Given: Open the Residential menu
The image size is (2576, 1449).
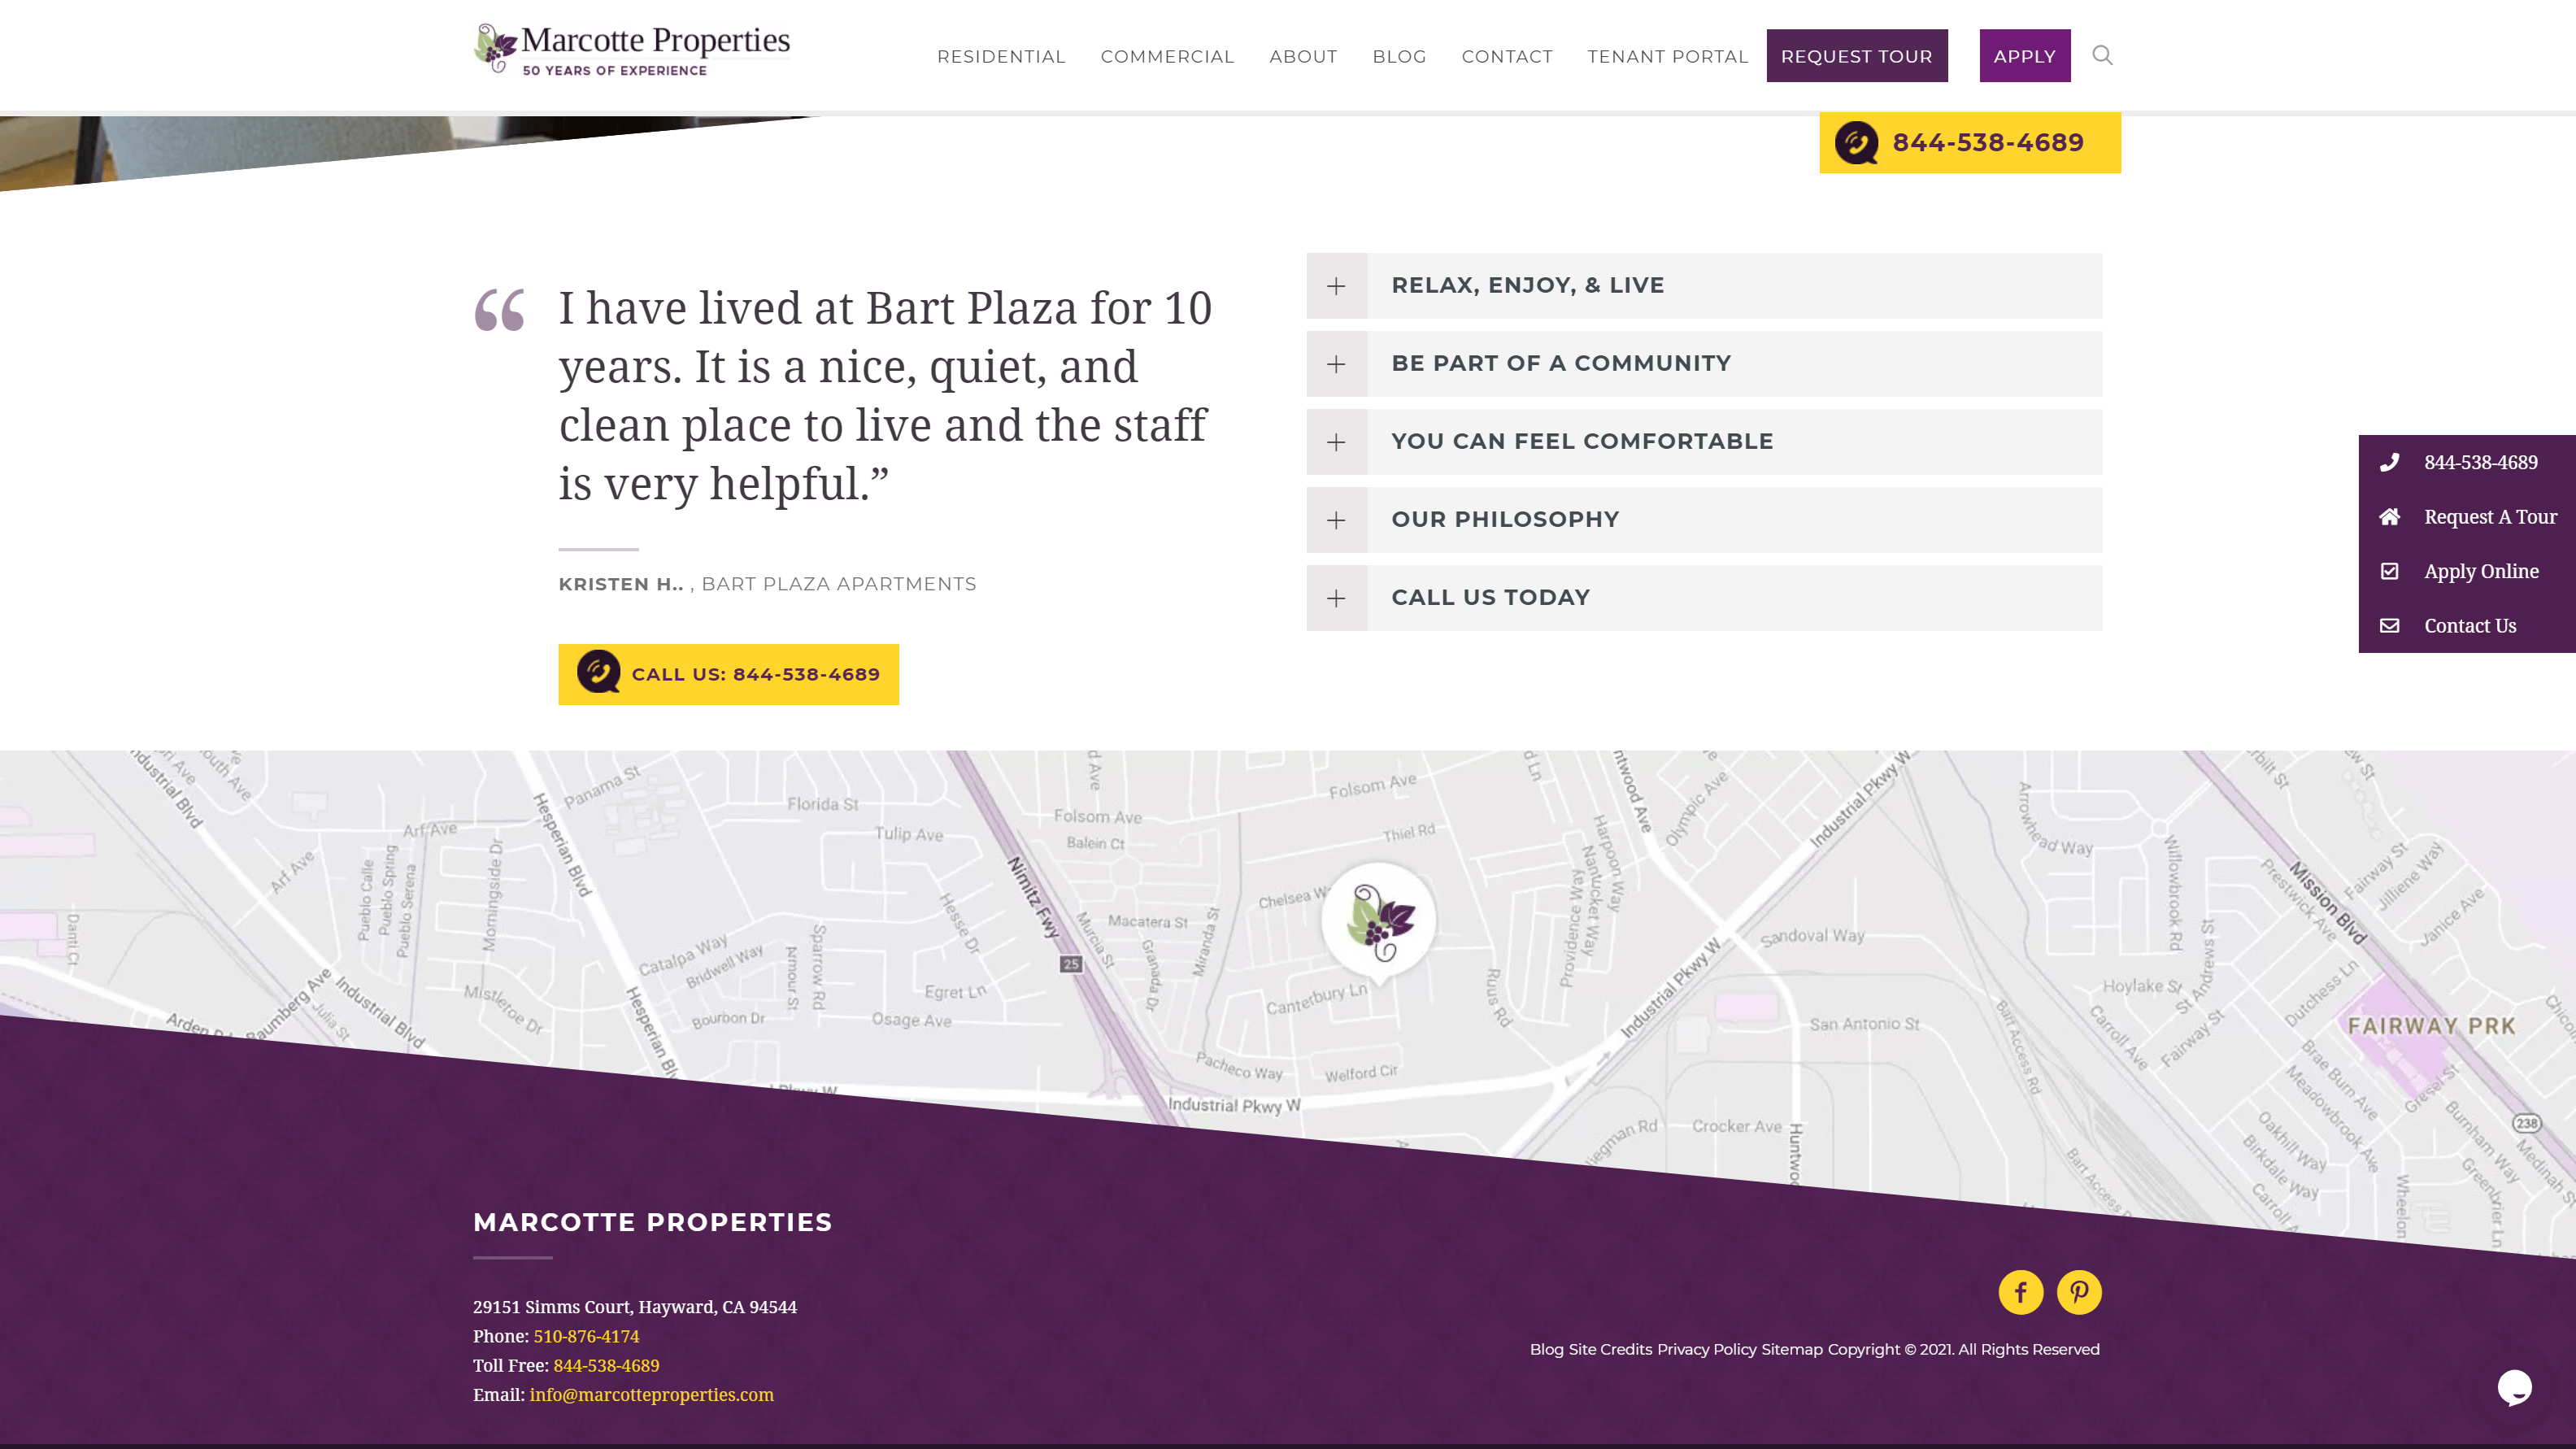Looking at the screenshot, I should (1001, 57).
